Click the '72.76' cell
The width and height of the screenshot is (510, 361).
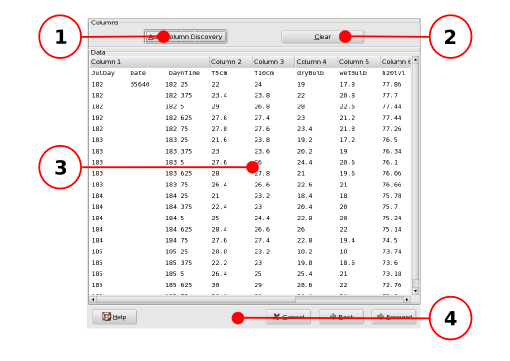[x=392, y=285]
